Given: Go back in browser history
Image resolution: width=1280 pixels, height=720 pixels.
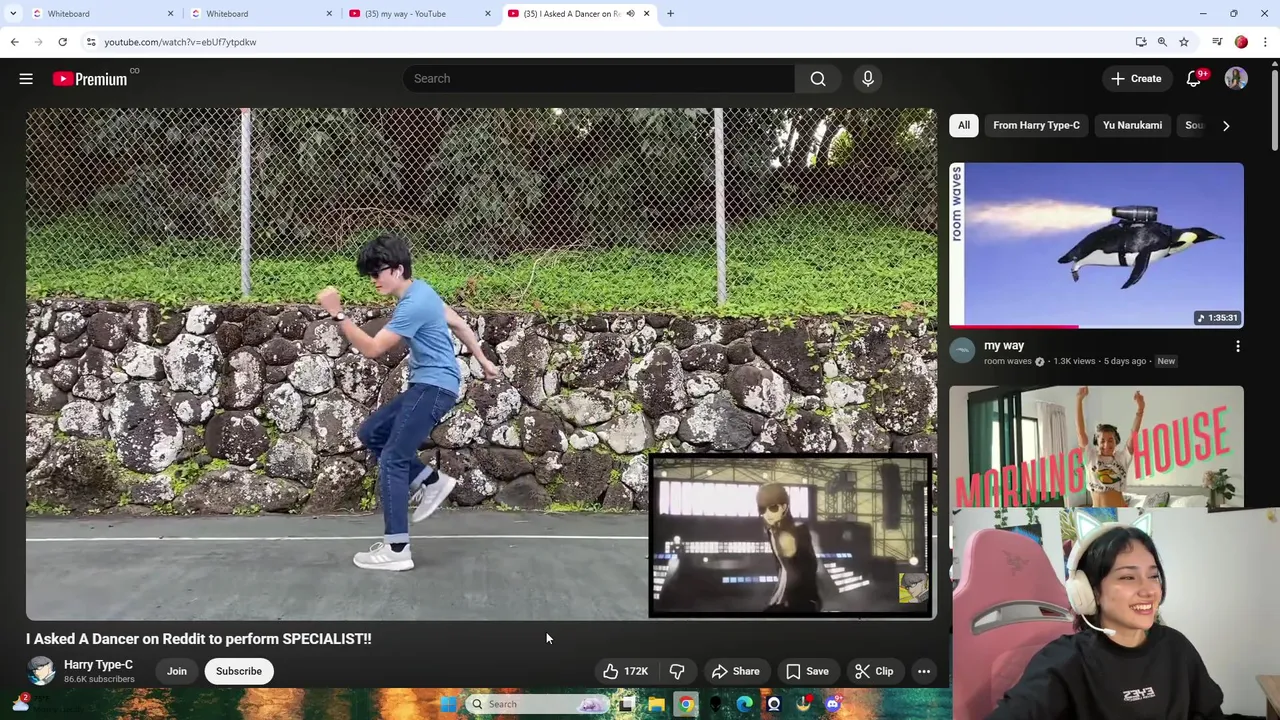Looking at the screenshot, I should 14,42.
